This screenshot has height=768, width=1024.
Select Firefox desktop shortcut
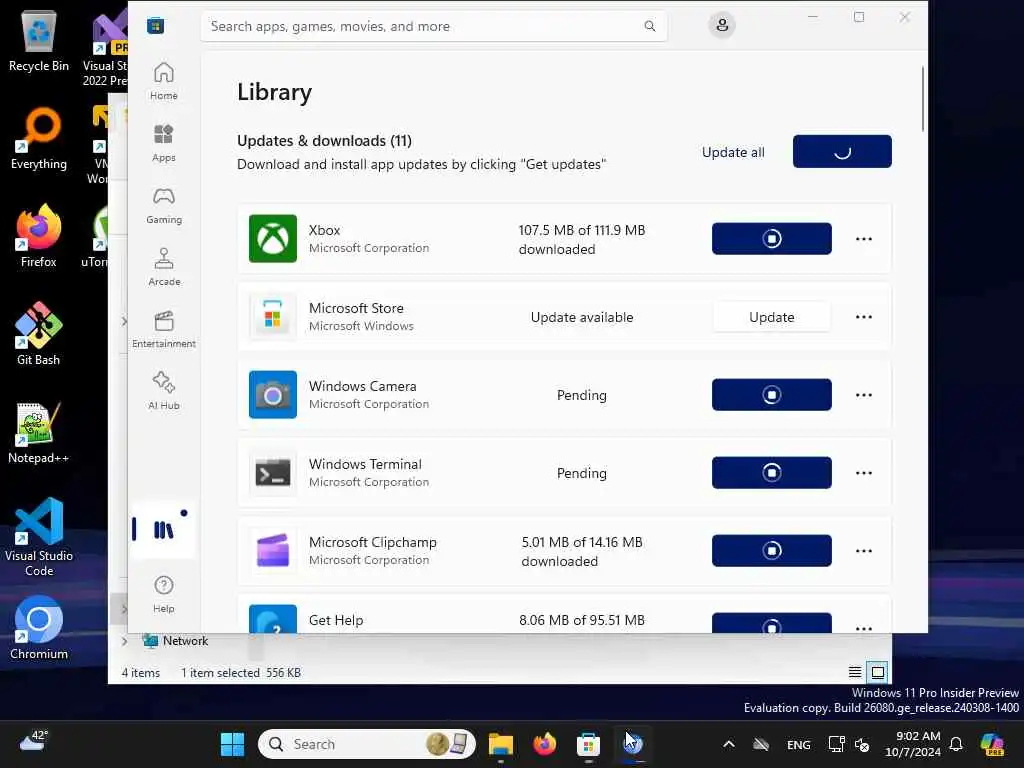39,236
